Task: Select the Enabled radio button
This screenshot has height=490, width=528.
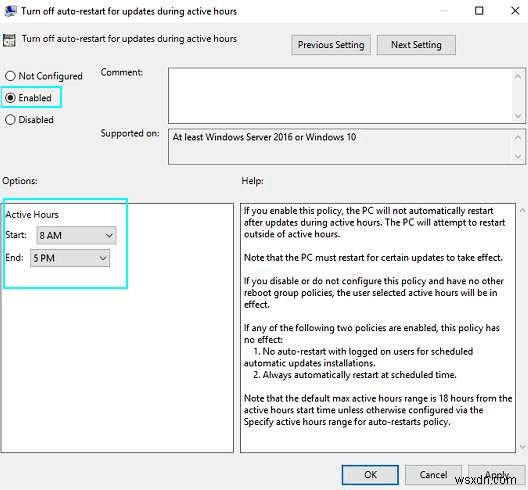Action: coord(10,98)
